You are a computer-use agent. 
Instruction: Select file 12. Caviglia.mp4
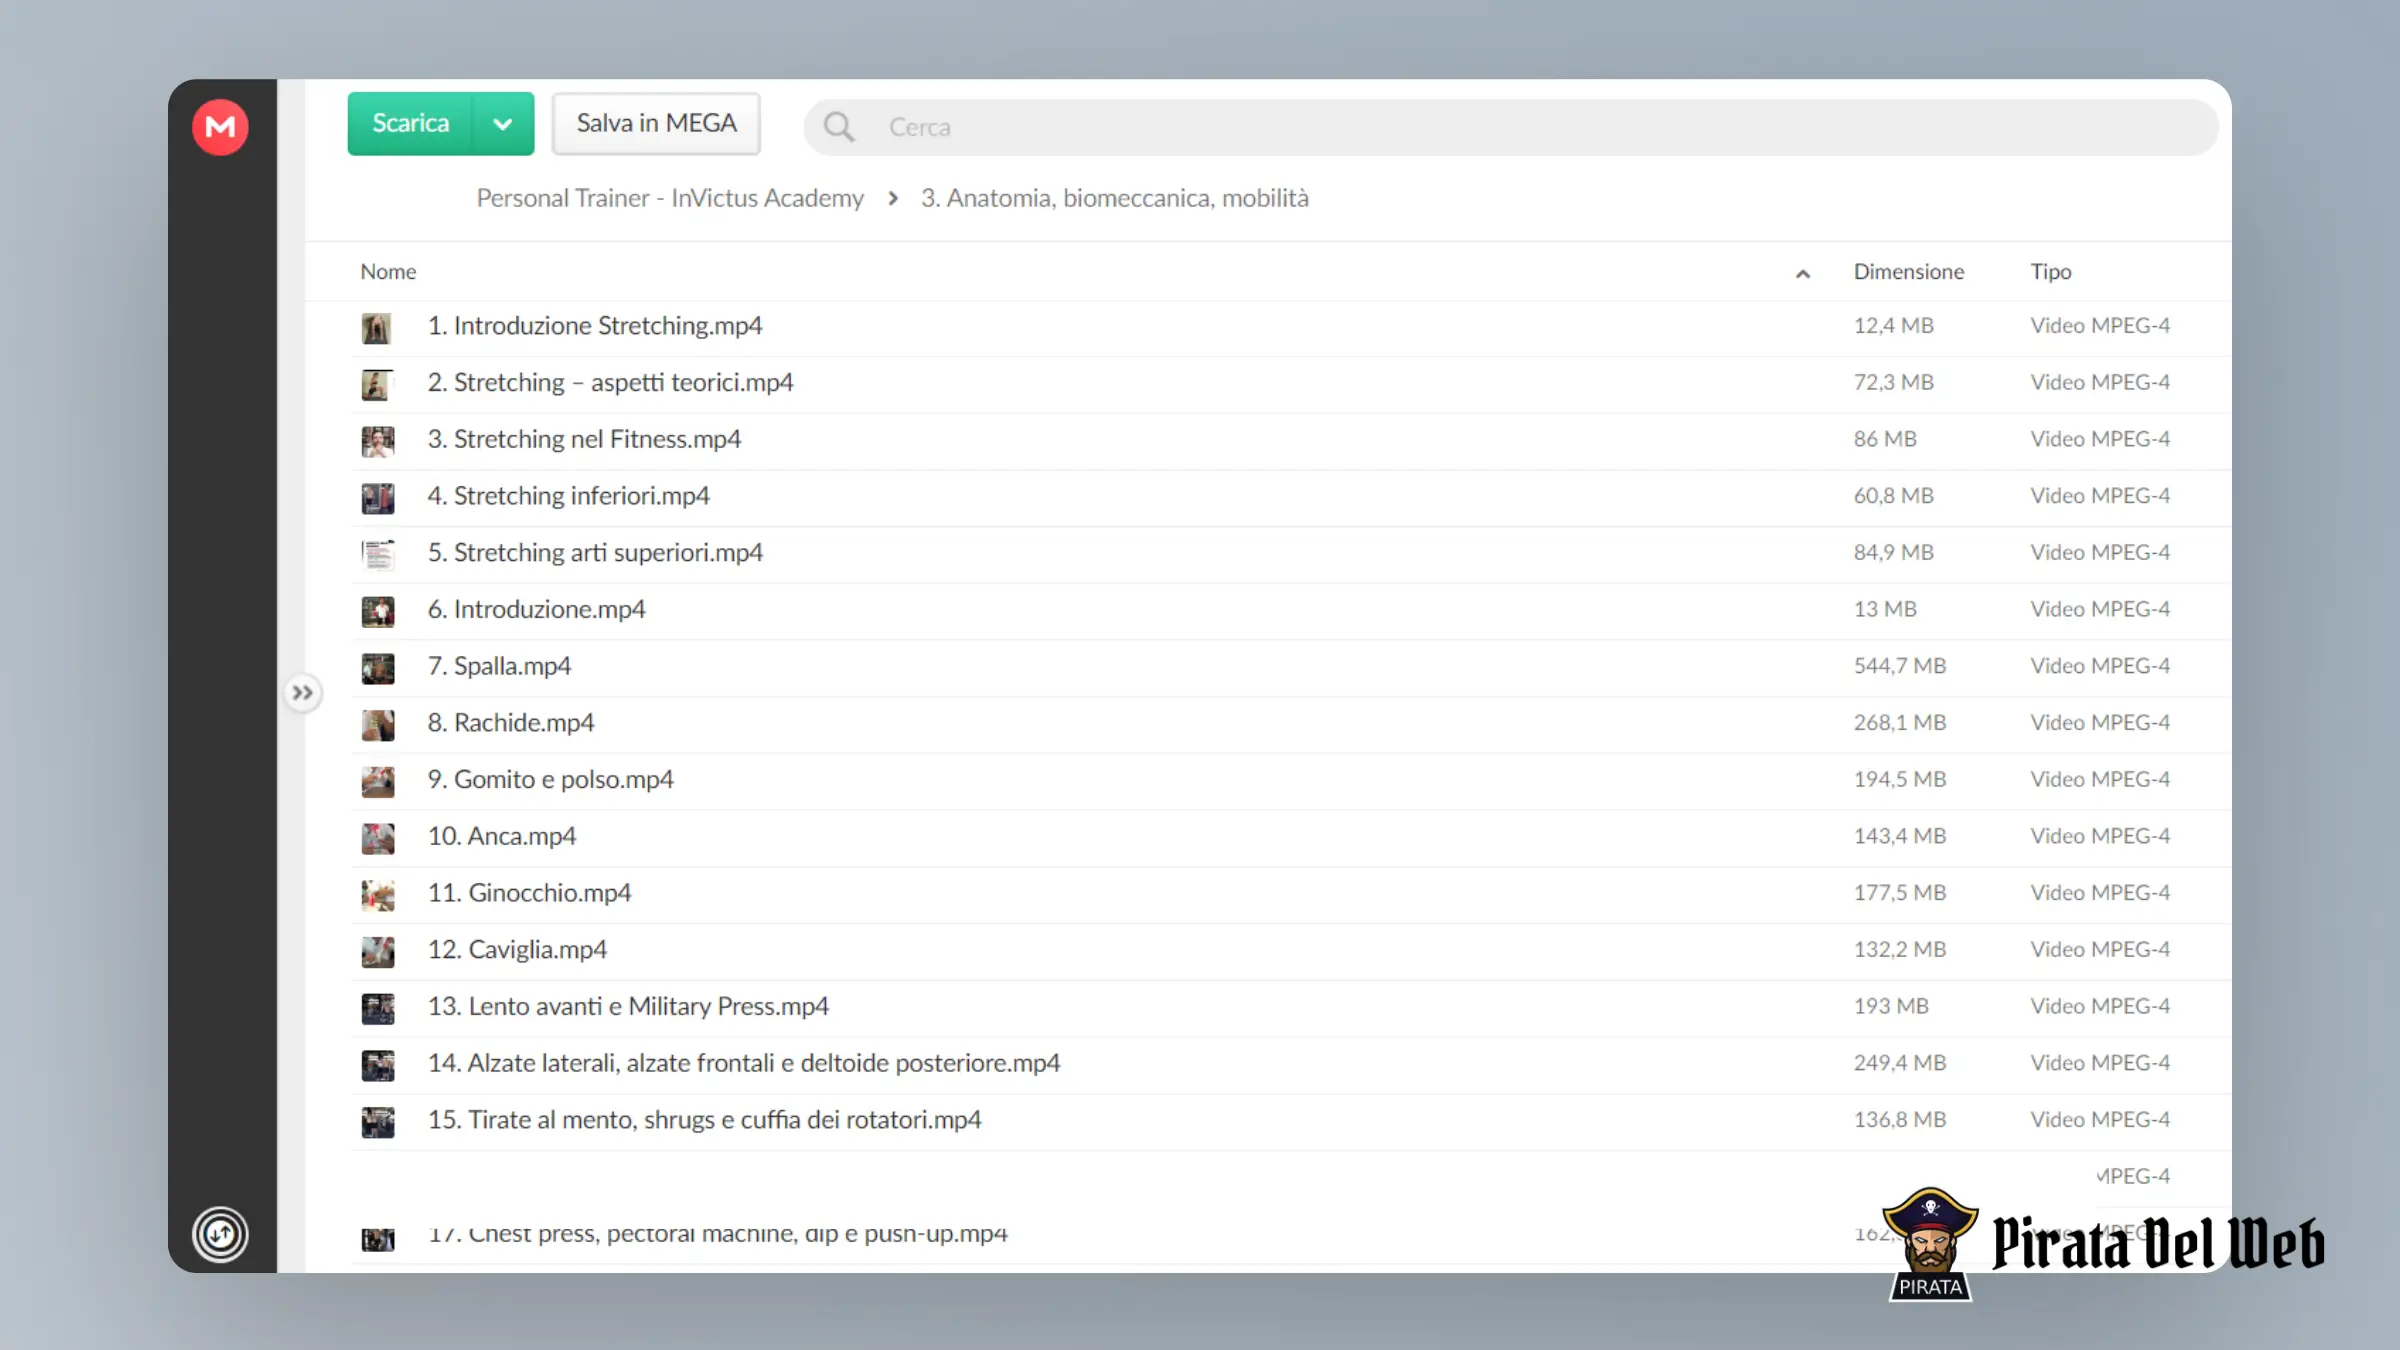point(517,949)
